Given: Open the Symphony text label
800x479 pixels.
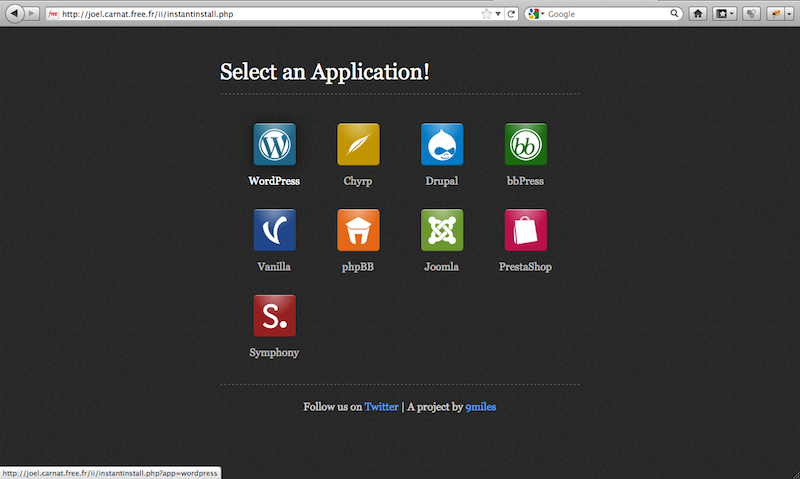Looking at the screenshot, I should (274, 353).
